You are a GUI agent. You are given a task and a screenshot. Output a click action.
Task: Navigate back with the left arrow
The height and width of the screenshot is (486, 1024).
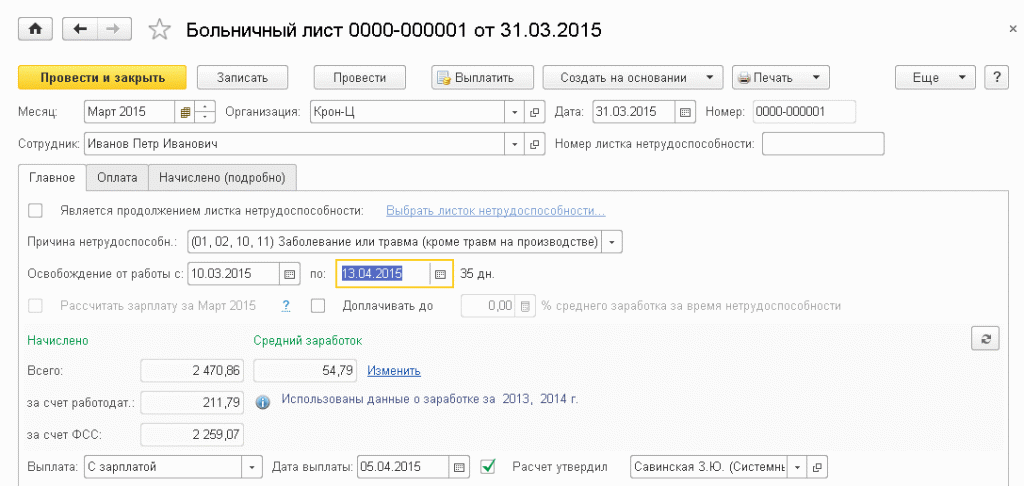(x=80, y=29)
